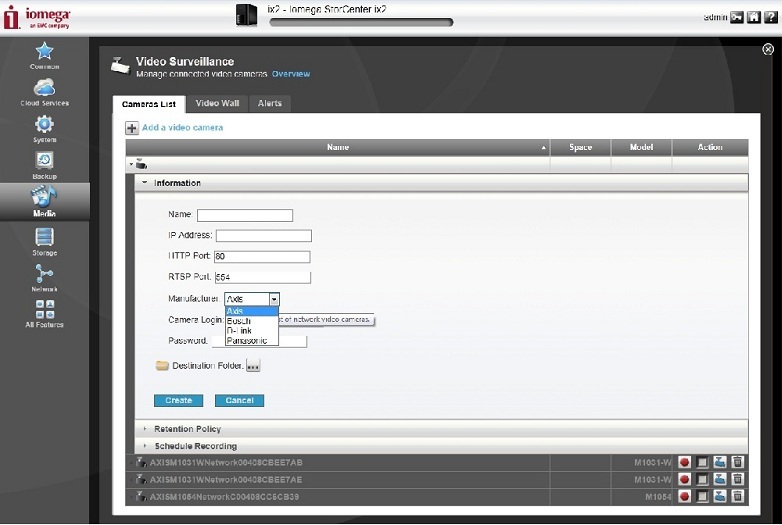Choose D-Link in the manufacturer list

click(251, 331)
